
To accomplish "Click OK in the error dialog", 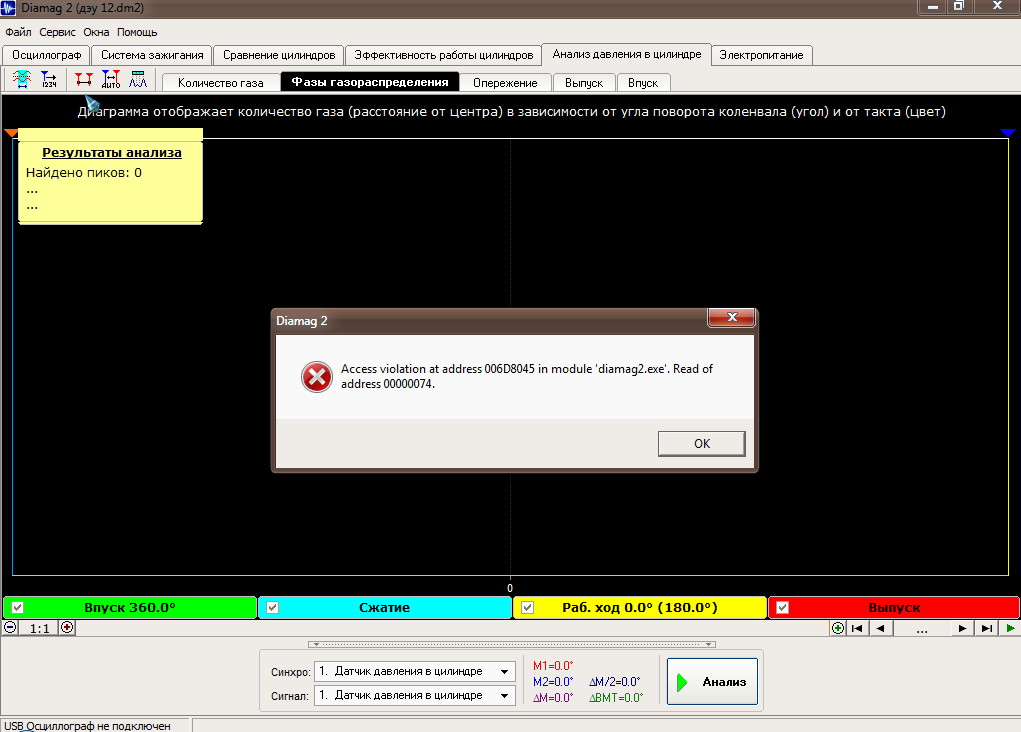I will click(x=702, y=443).
